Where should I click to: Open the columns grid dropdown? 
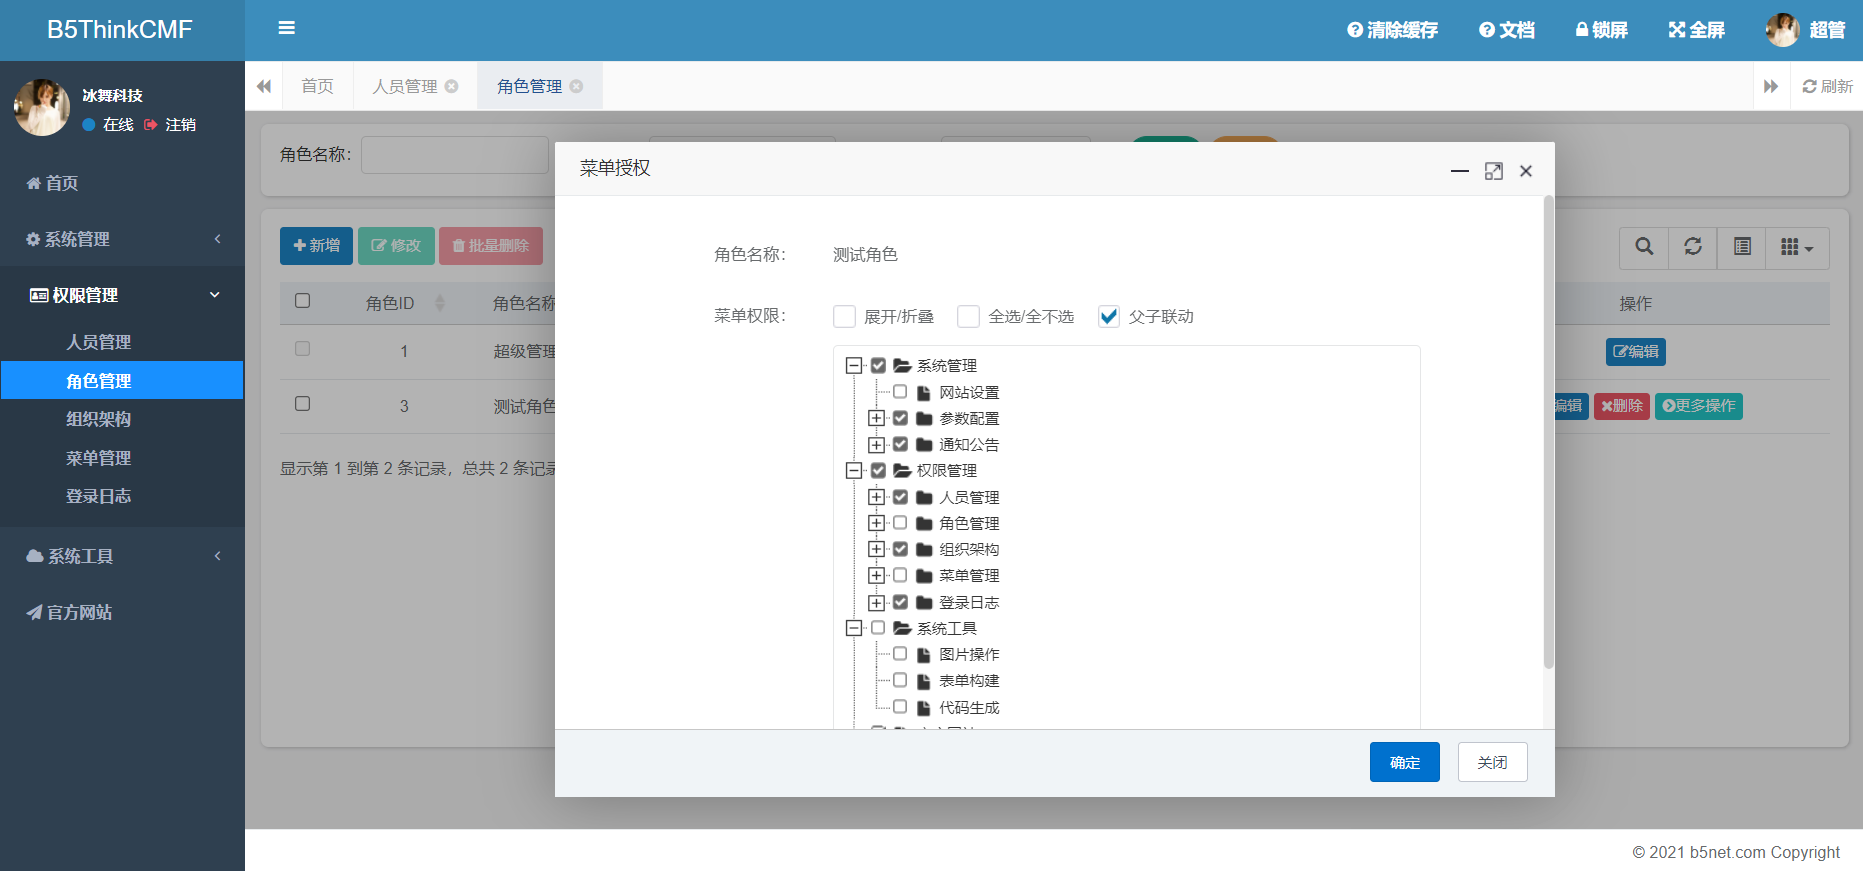(x=1797, y=247)
